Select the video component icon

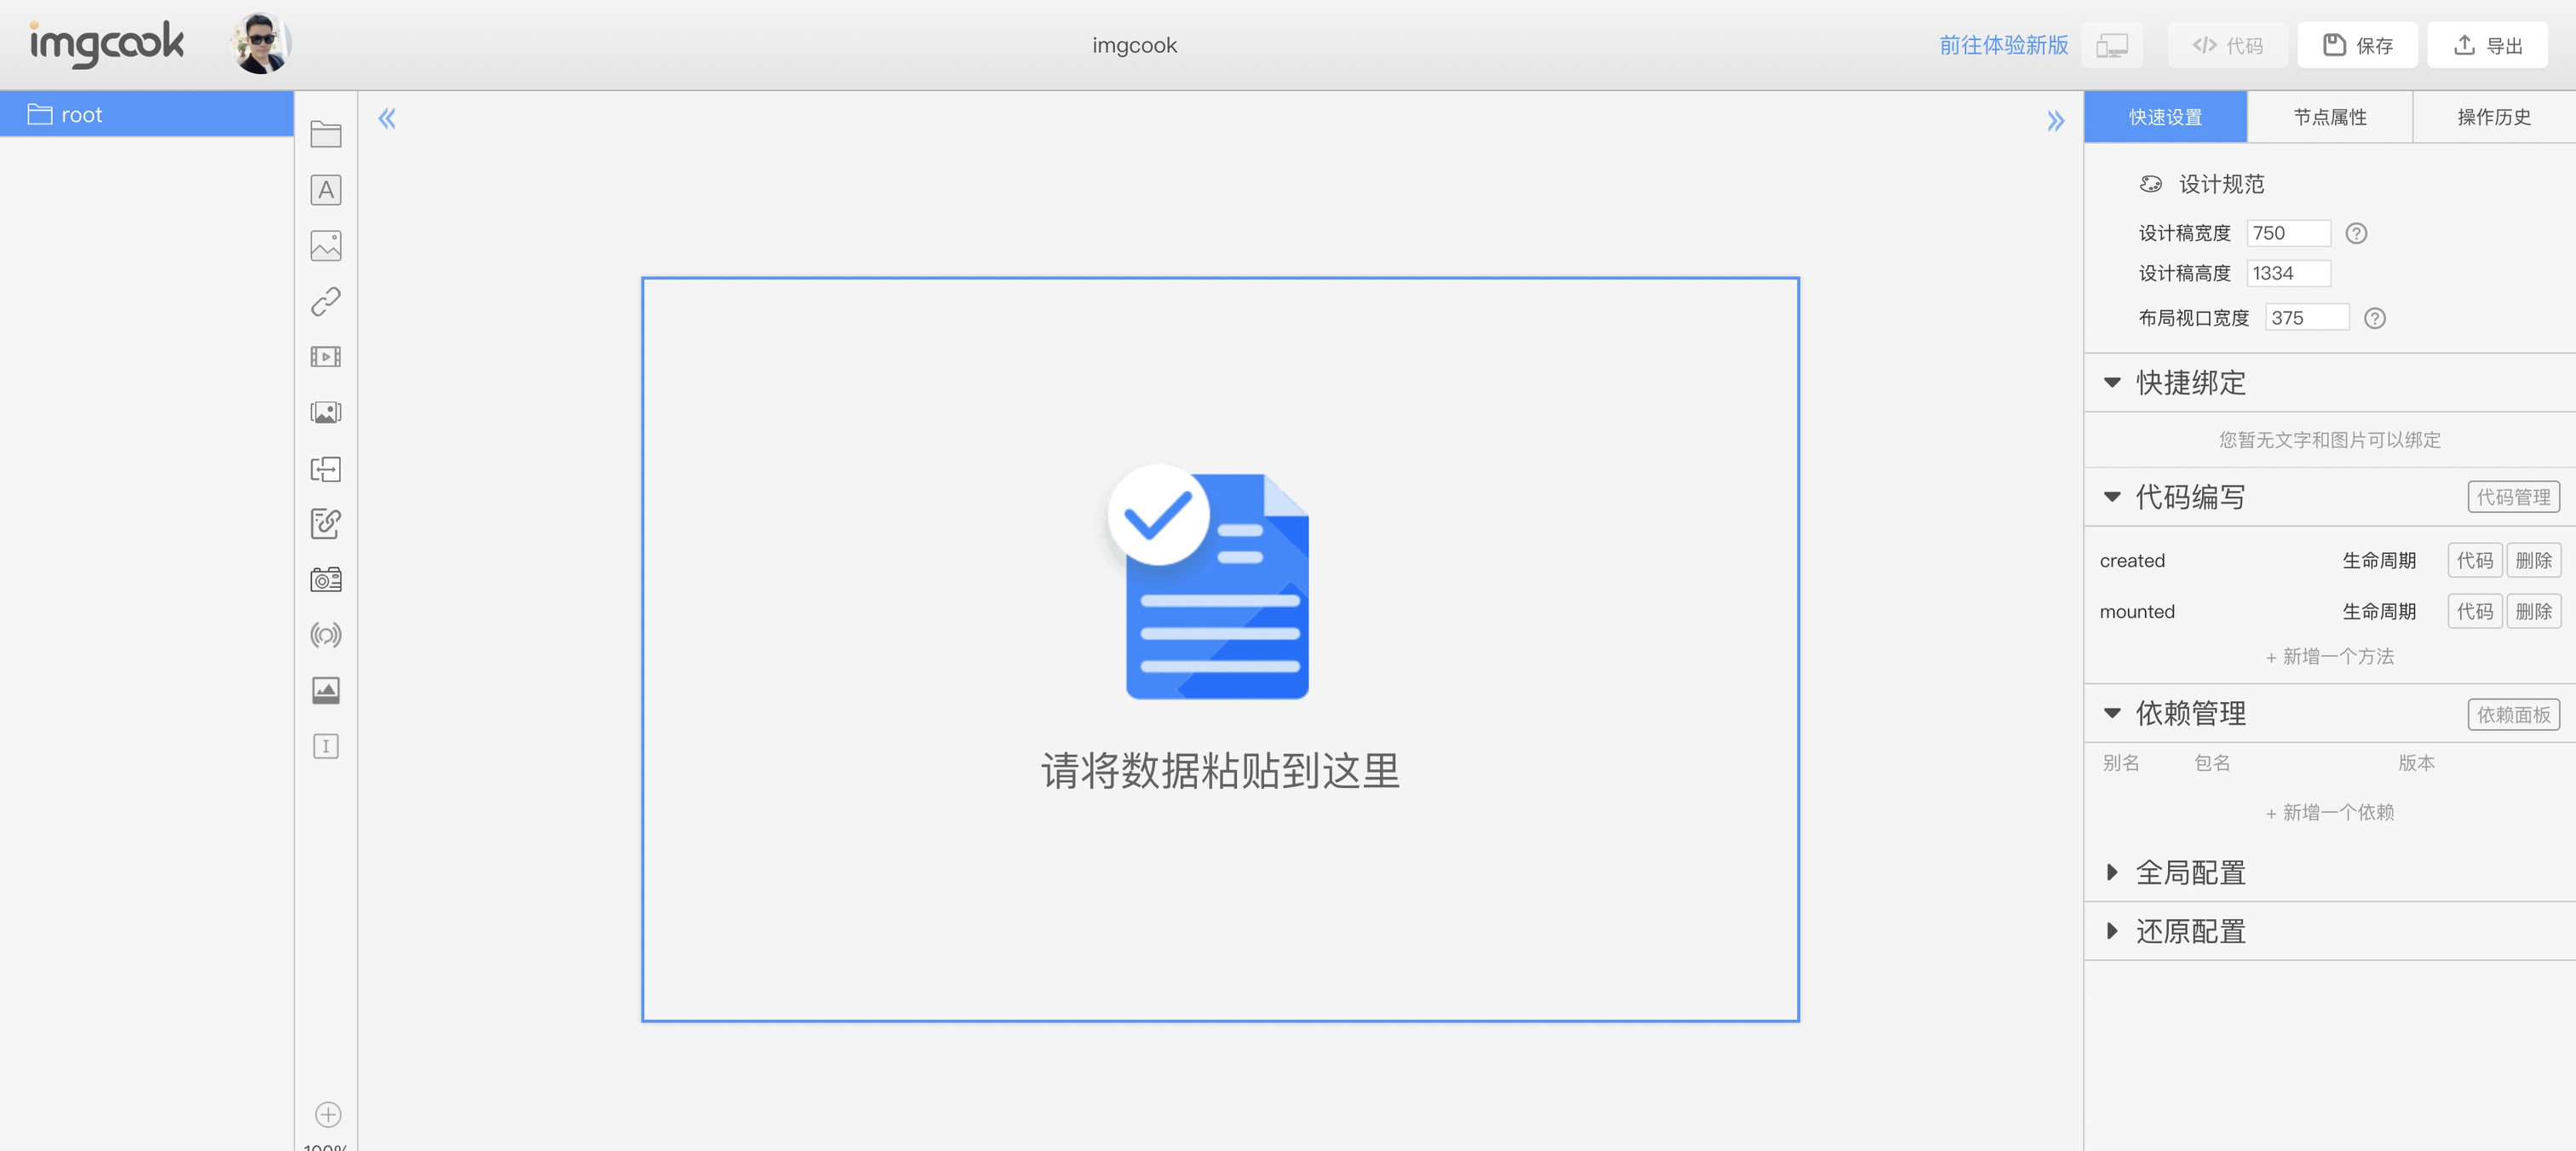[x=326, y=357]
